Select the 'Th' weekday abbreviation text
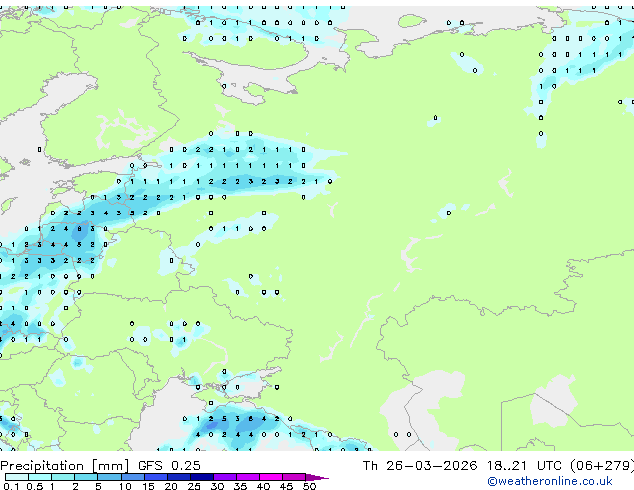Viewport: 634px width, 490px height. [370, 466]
